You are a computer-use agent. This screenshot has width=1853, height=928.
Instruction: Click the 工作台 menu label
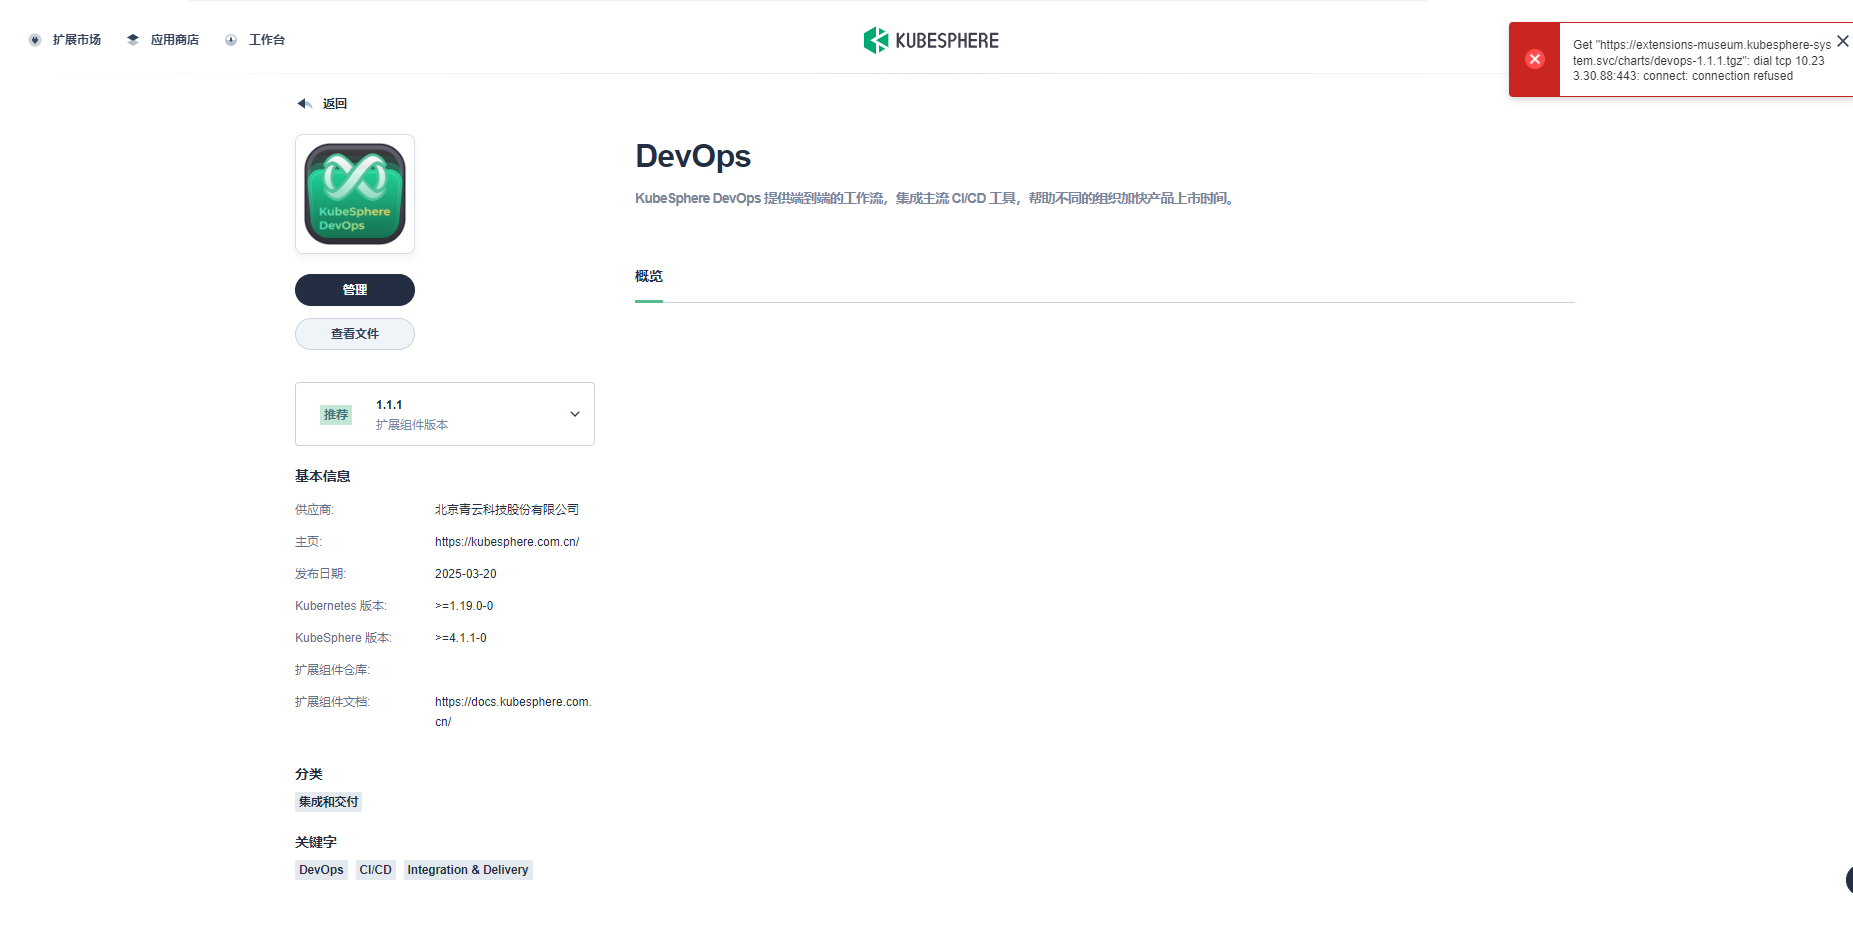(x=267, y=40)
